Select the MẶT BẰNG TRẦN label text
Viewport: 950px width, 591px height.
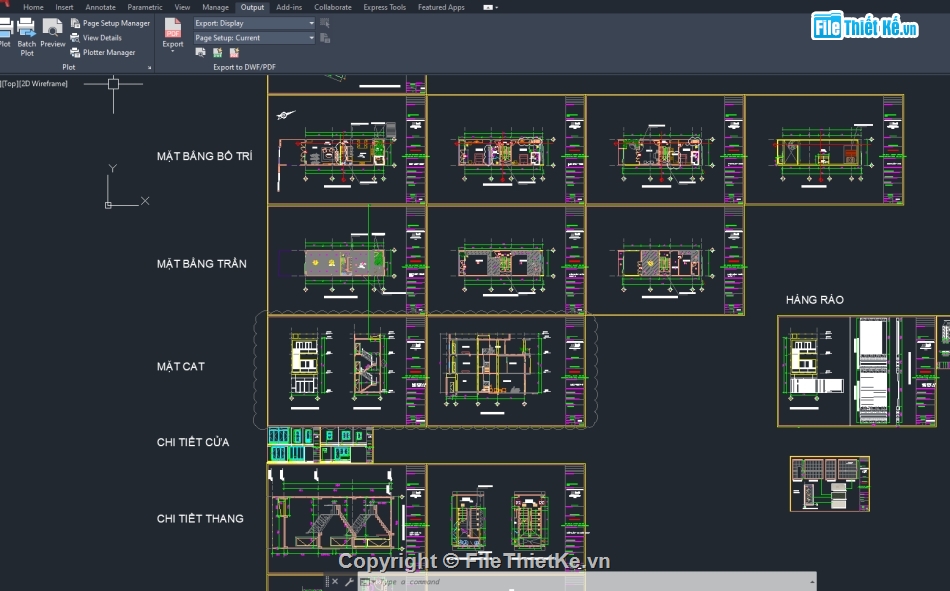click(x=202, y=264)
